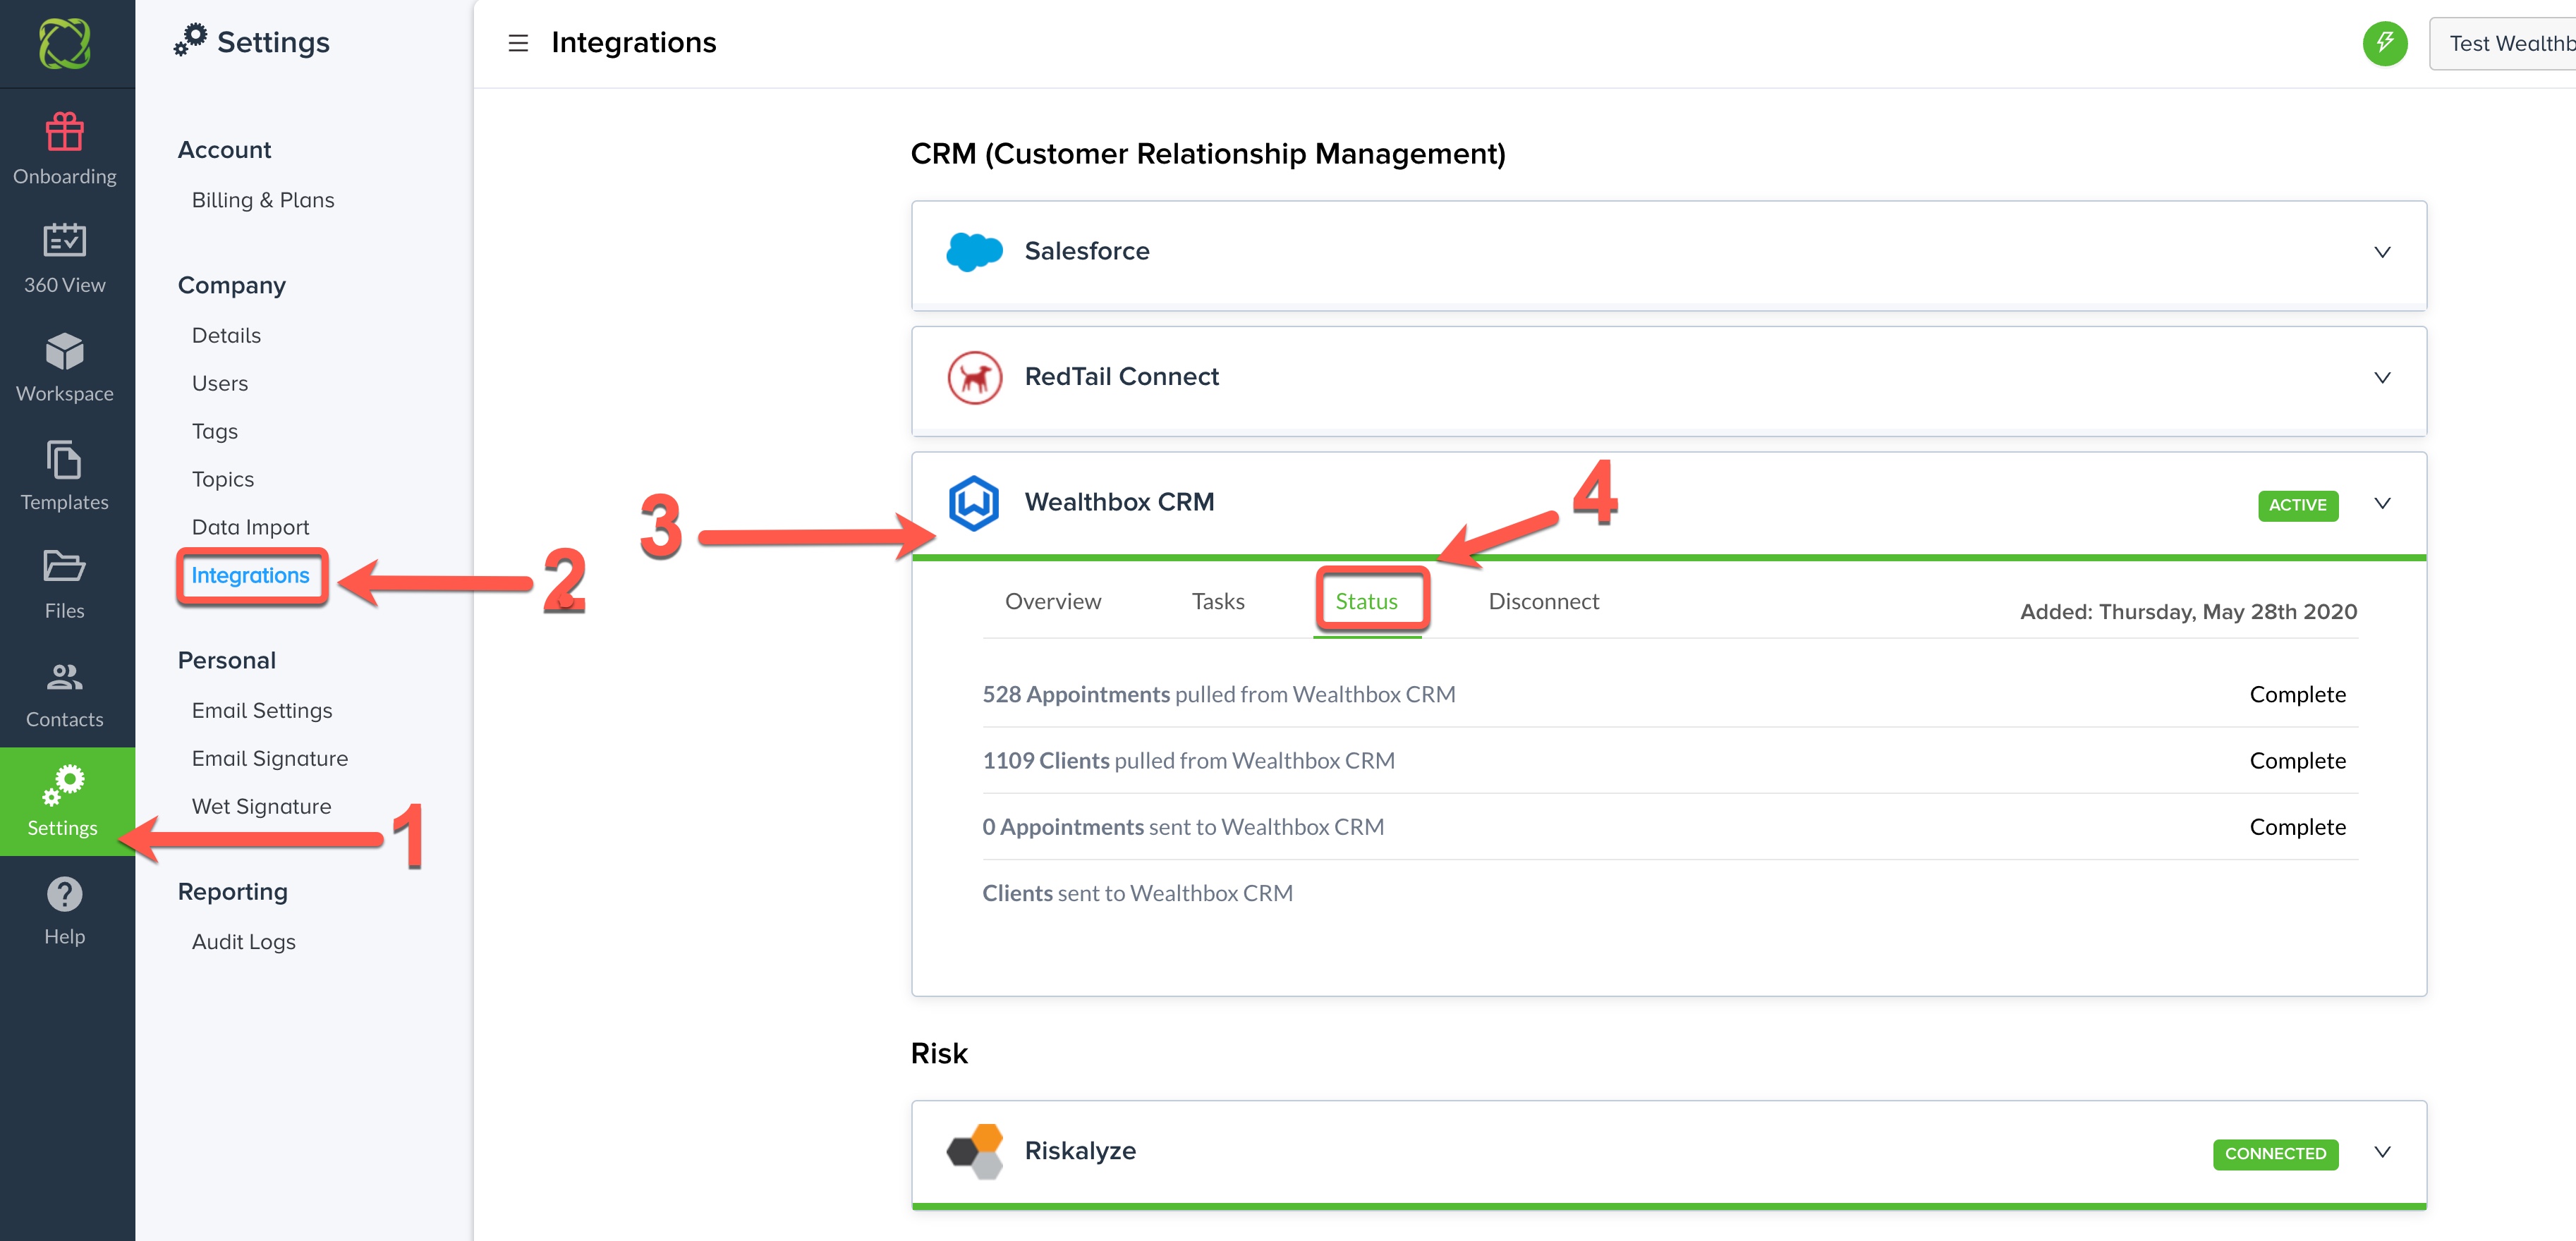Open the Audit Logs link

pos(243,941)
